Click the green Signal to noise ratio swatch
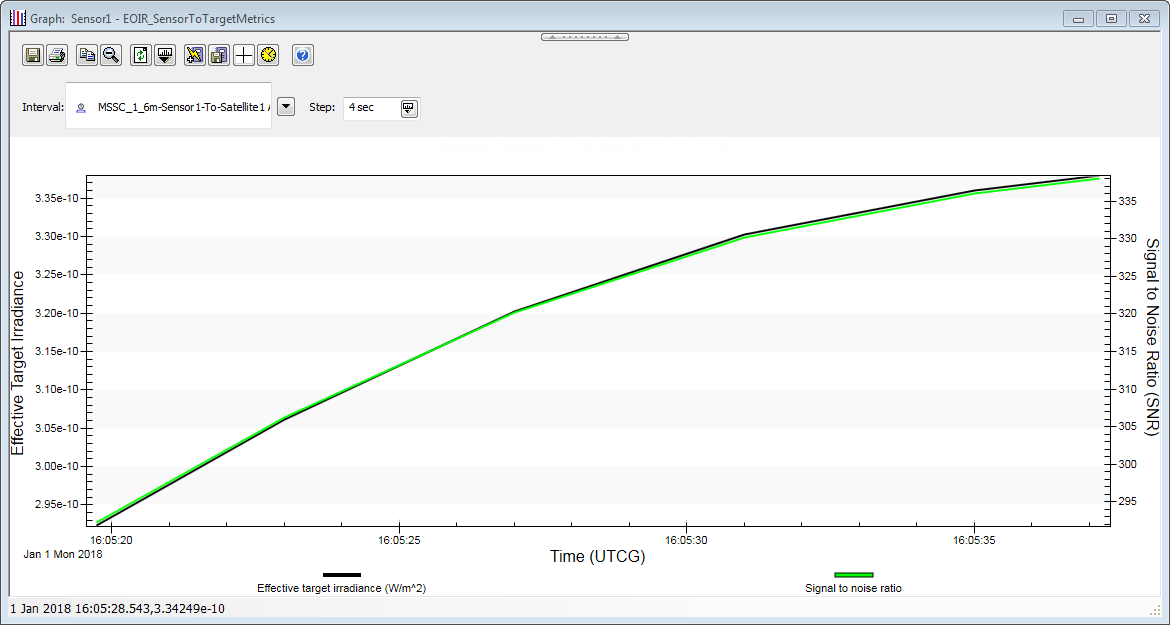 pos(853,575)
